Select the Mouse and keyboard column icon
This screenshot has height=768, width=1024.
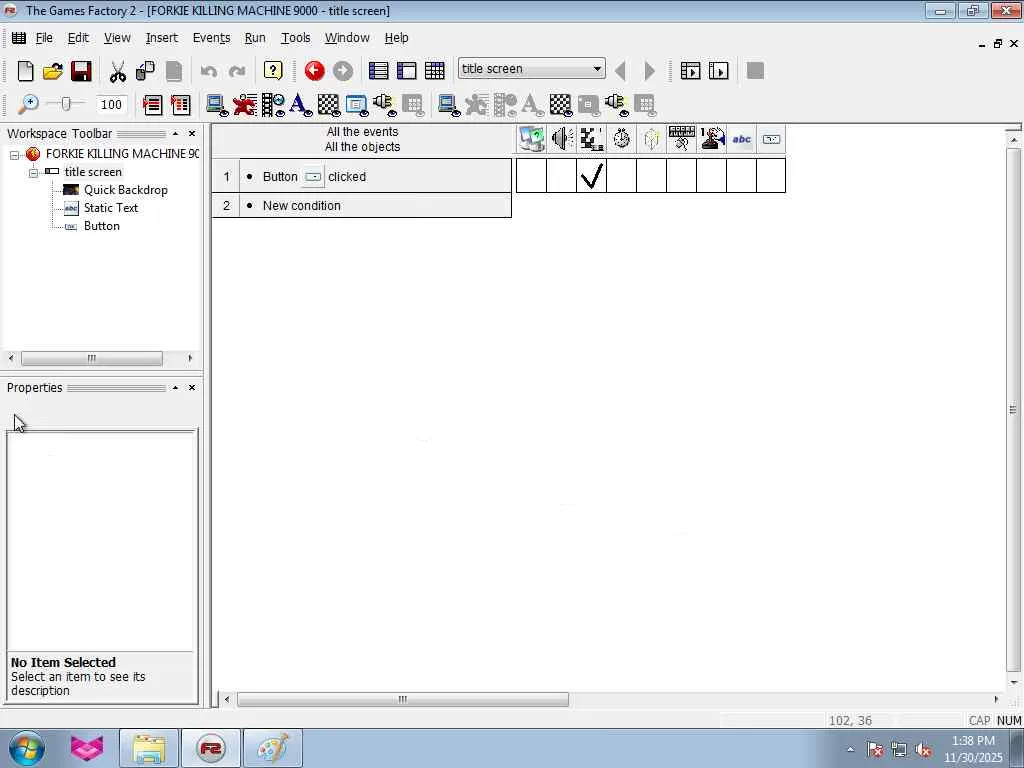point(682,139)
